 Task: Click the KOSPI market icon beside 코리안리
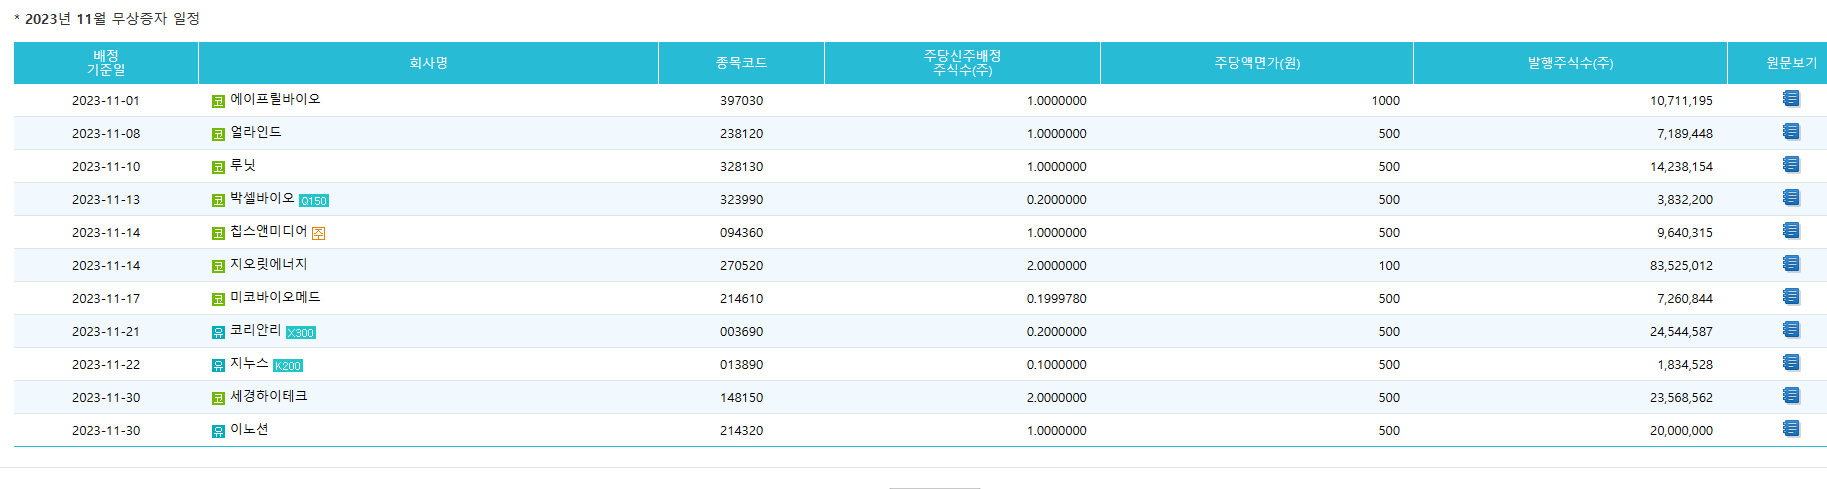(x=218, y=332)
